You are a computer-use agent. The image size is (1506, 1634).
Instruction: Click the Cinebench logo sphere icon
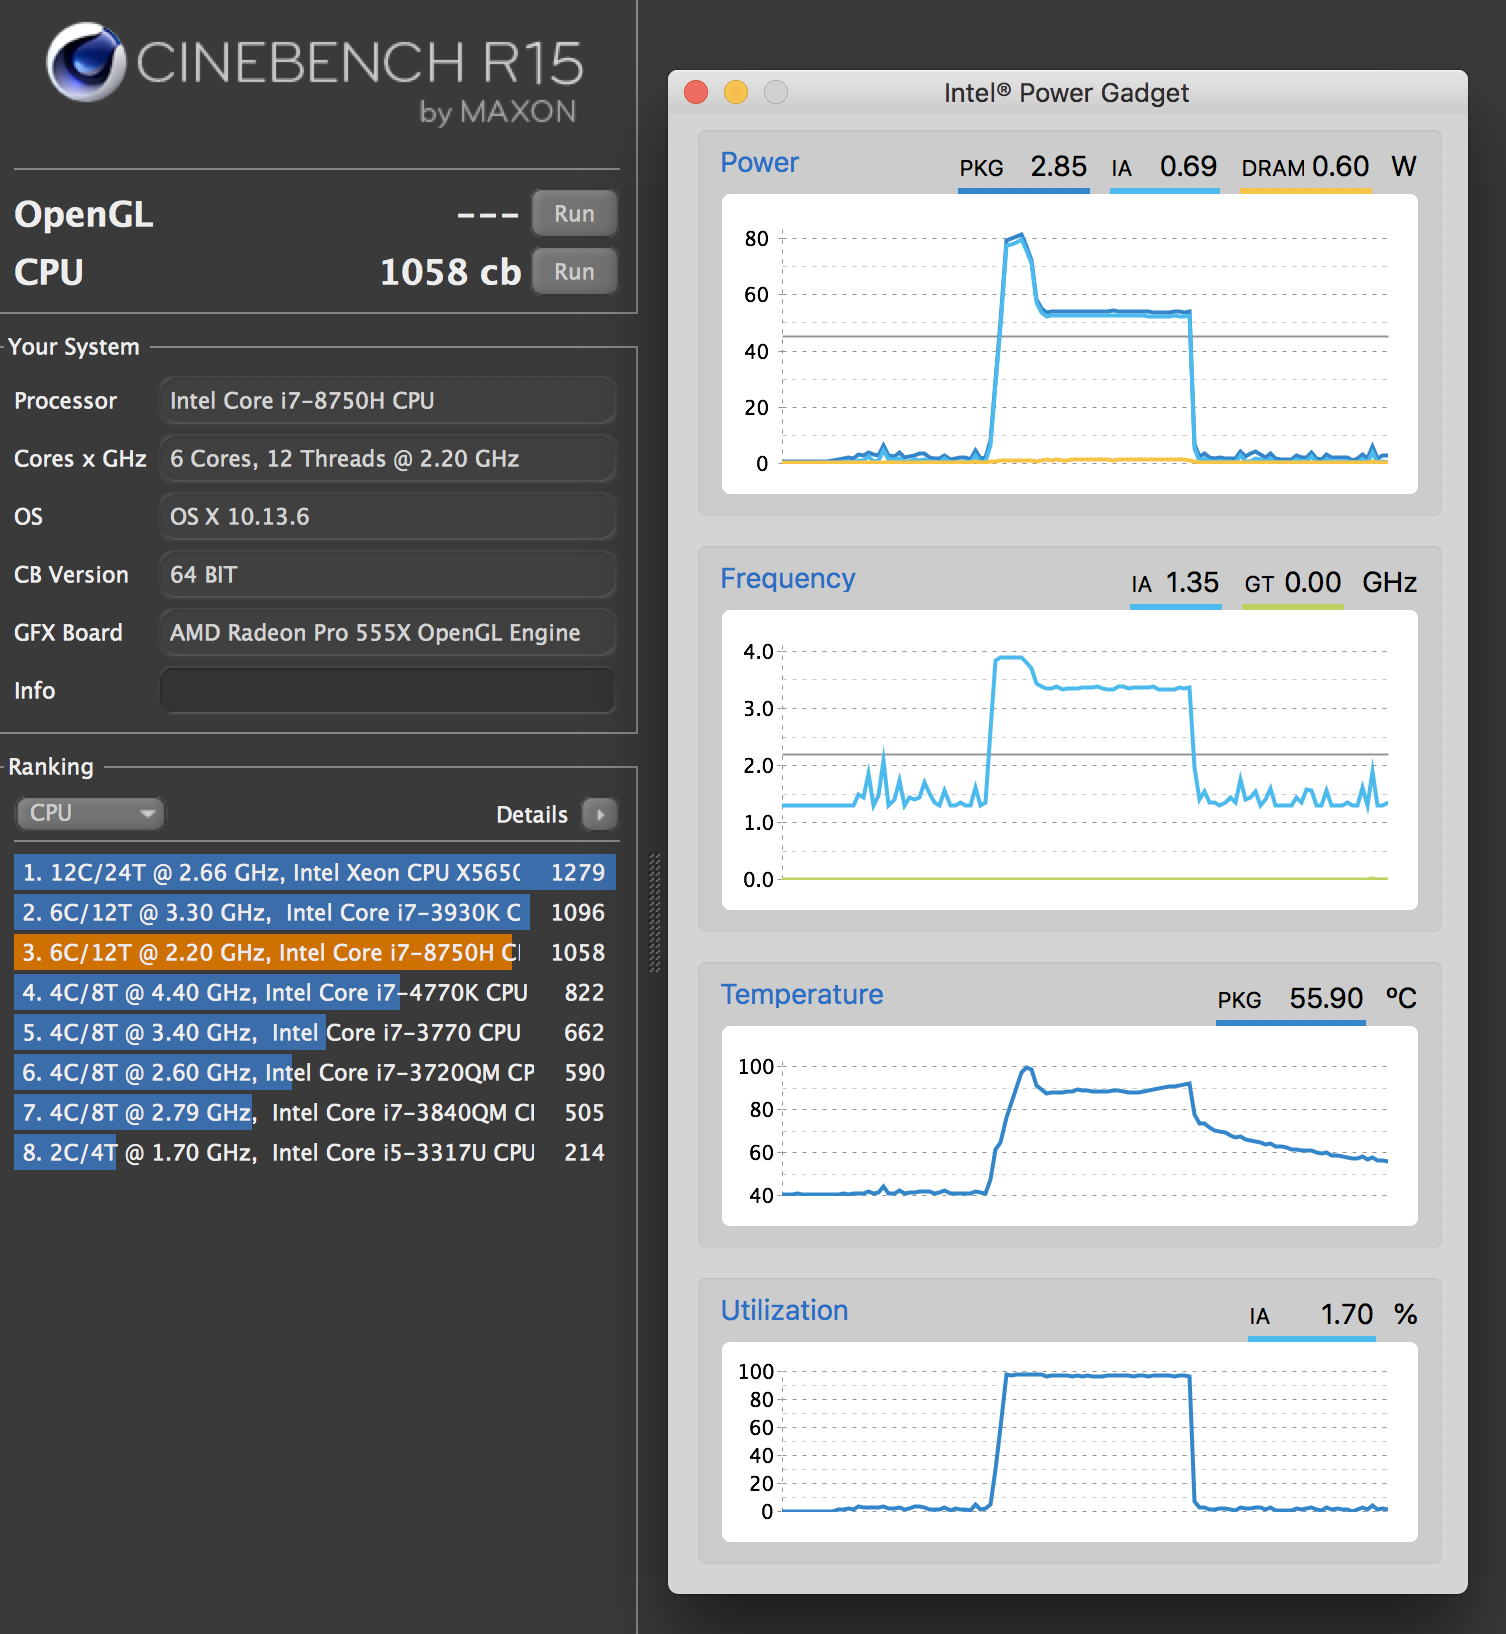85,62
